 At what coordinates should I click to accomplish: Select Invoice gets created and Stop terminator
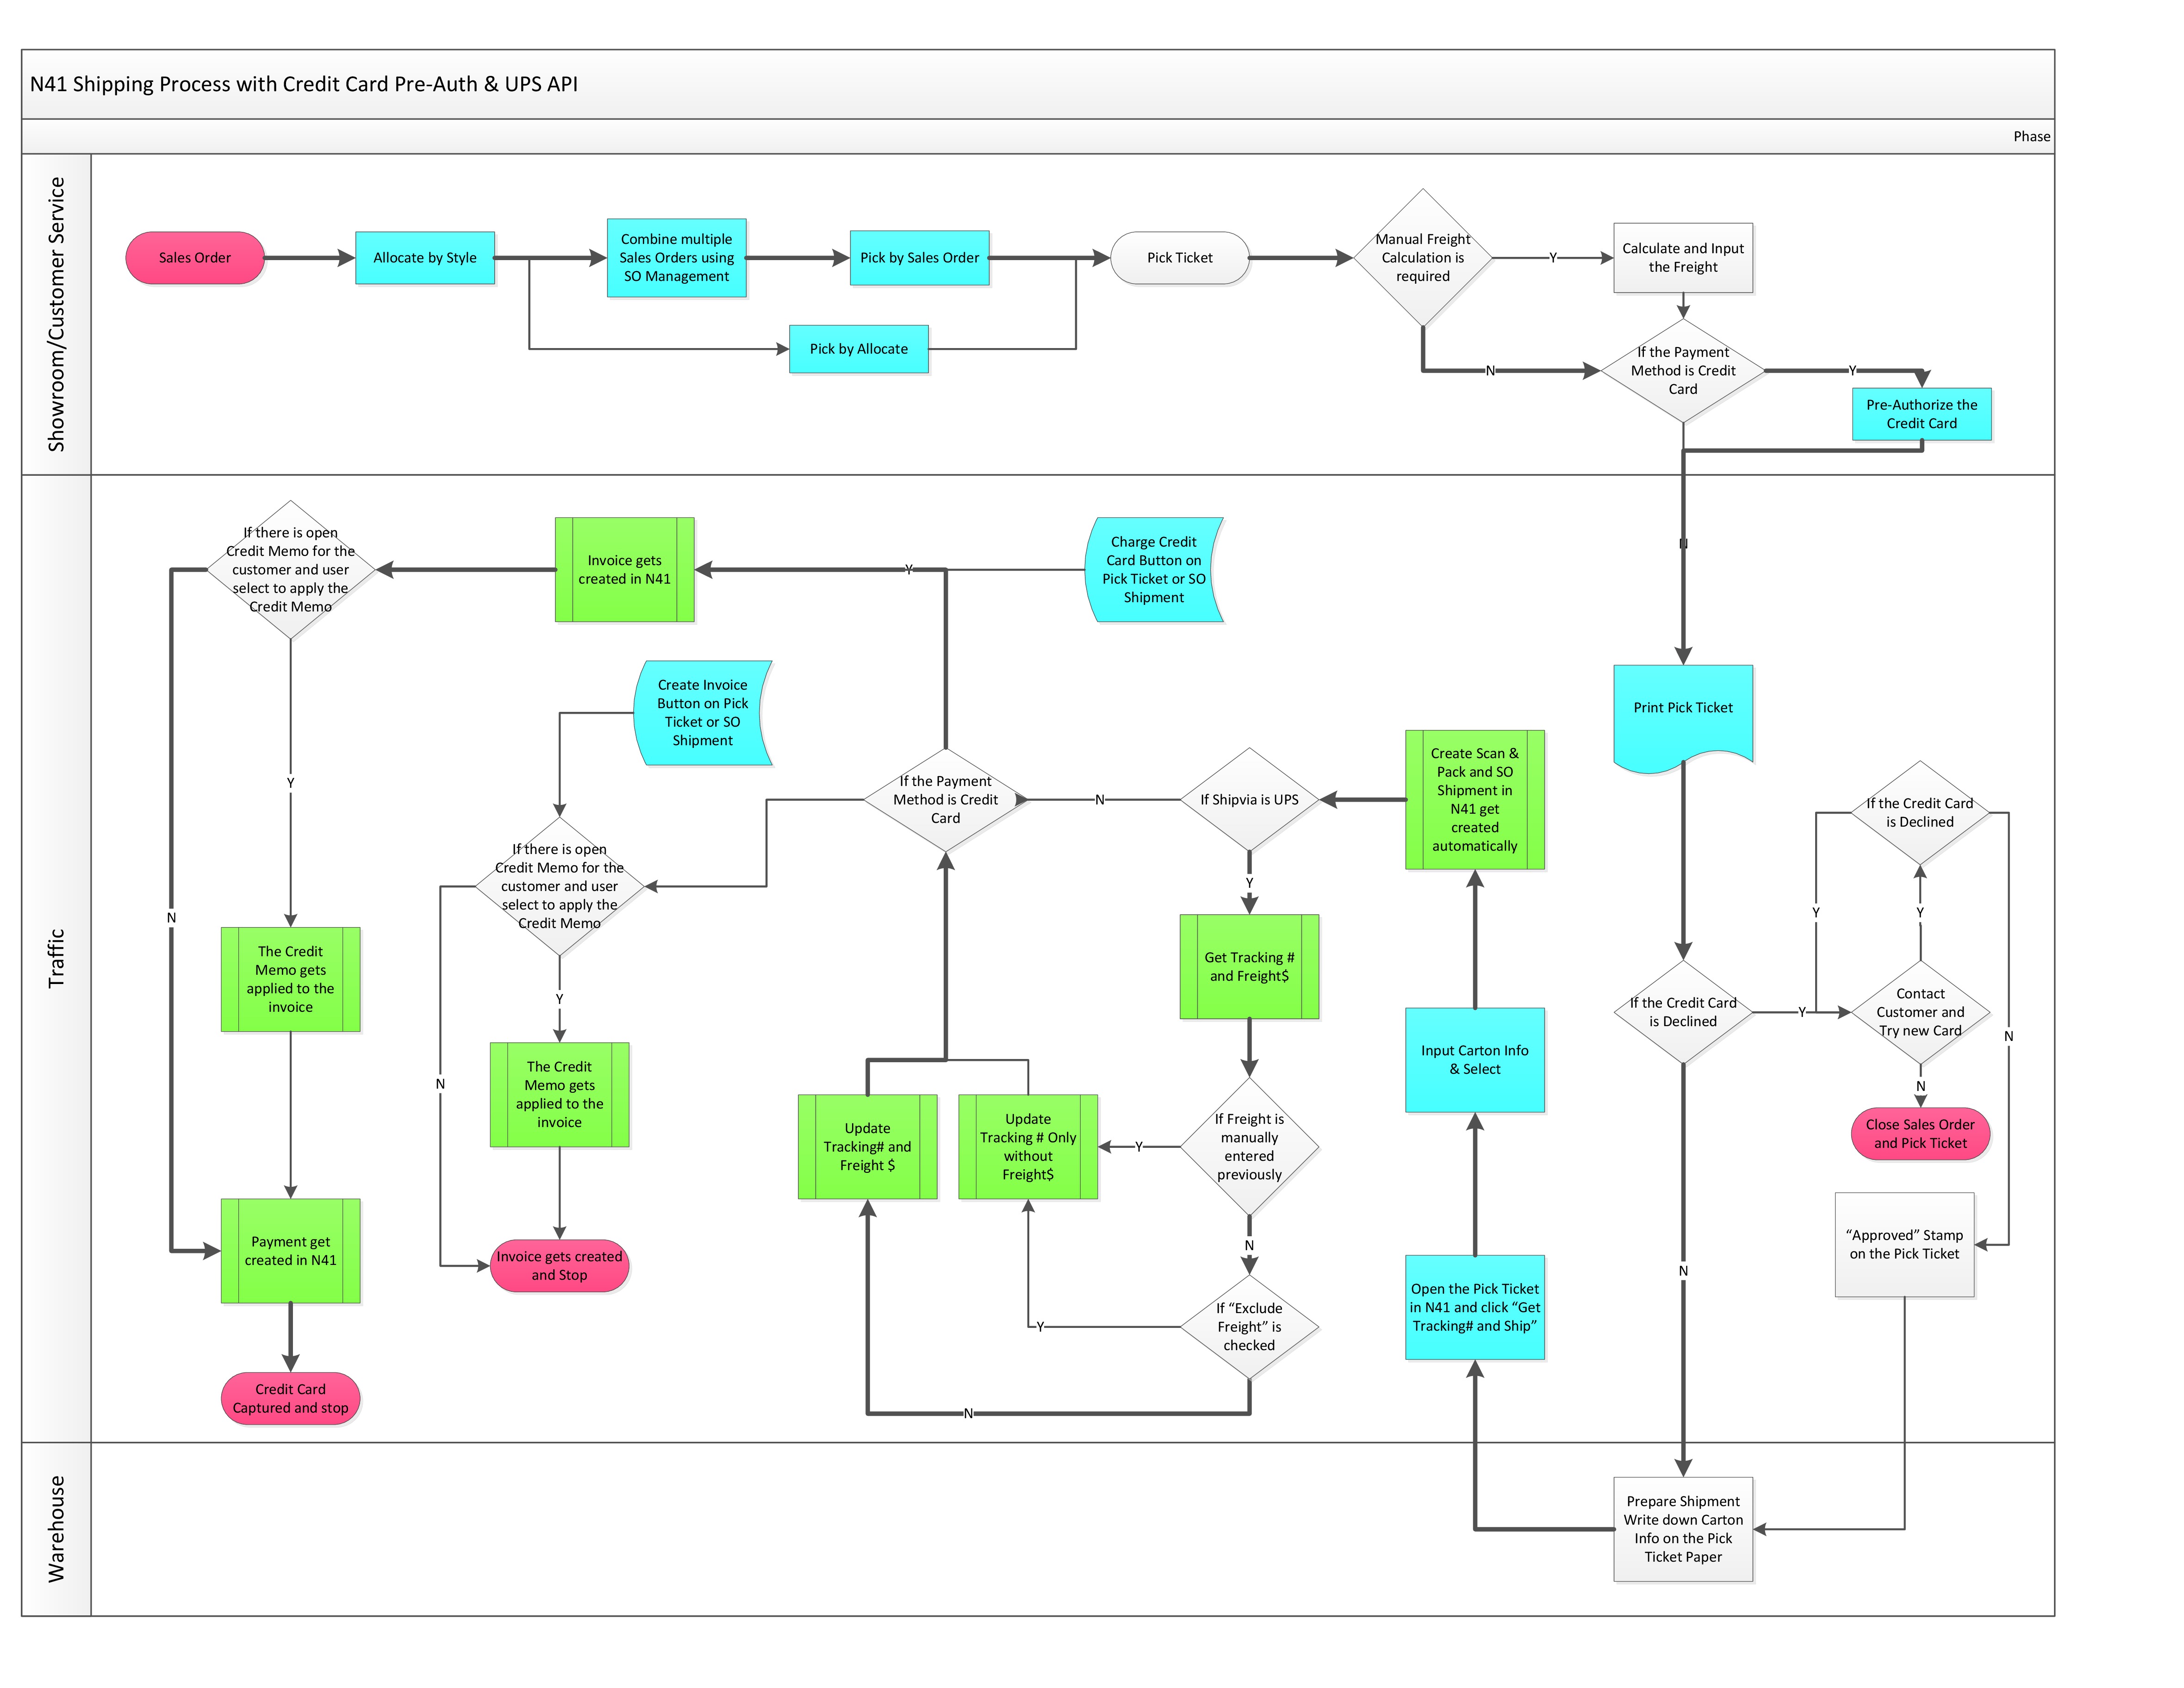click(x=560, y=1266)
